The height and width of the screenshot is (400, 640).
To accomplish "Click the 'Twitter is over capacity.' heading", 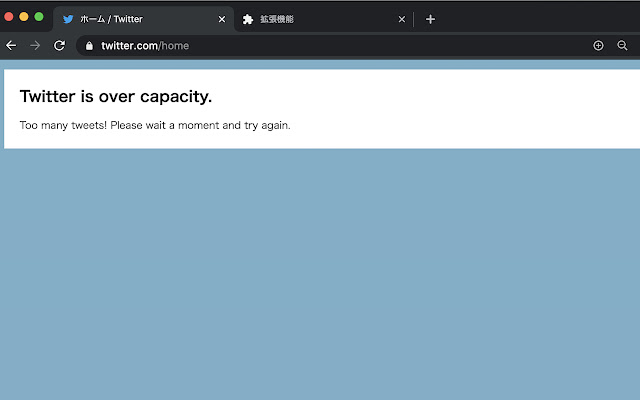I will pyautogui.click(x=116, y=96).
